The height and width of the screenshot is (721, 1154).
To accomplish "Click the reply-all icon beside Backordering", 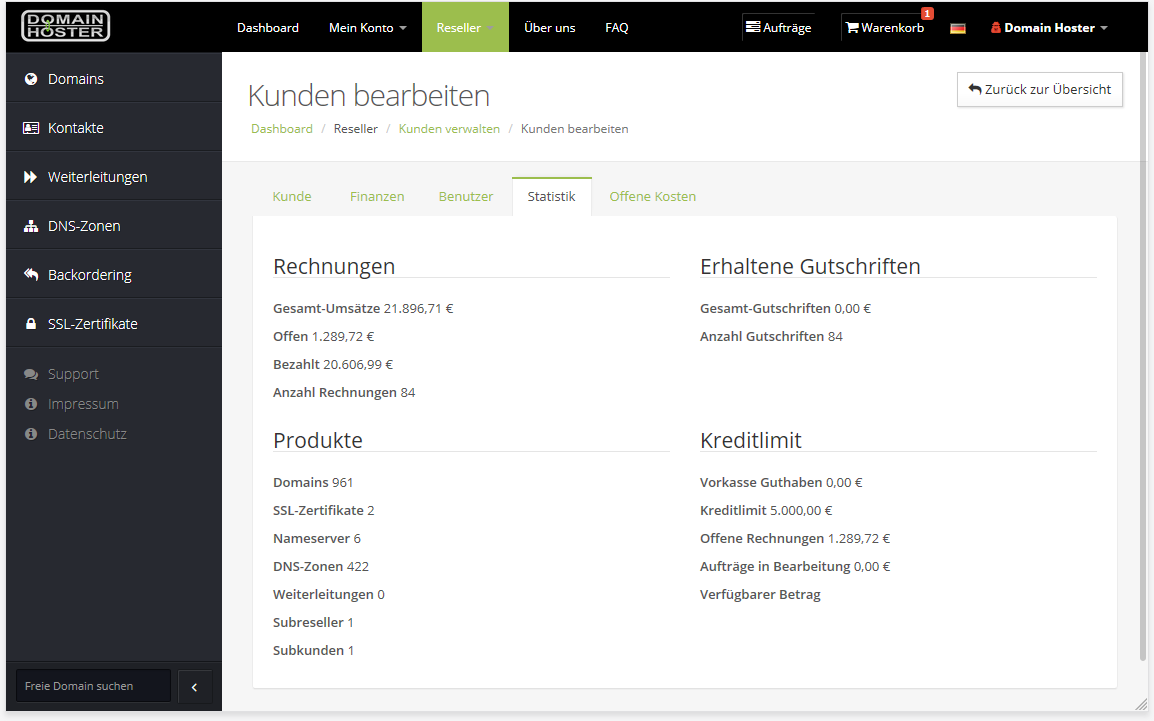I will tap(31, 274).
